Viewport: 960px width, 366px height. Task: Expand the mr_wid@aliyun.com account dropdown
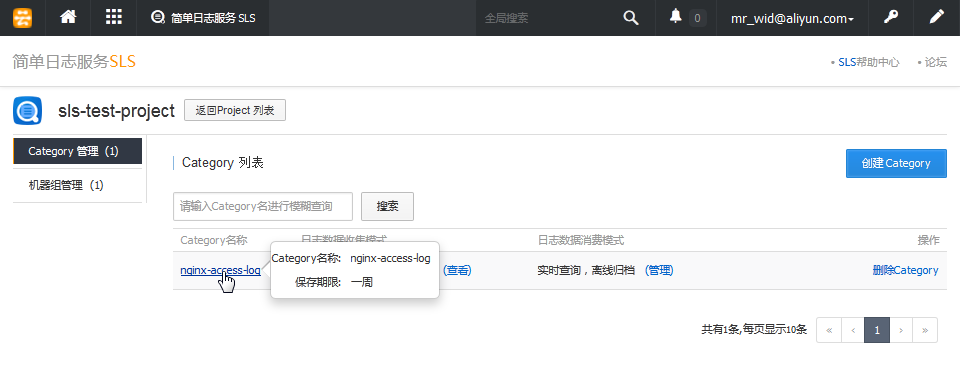(x=792, y=18)
